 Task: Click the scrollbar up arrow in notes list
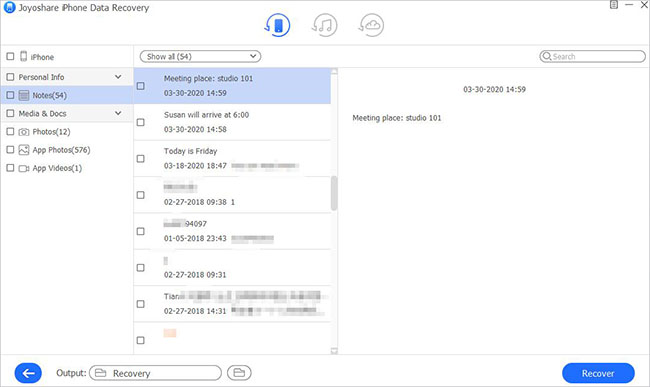point(334,72)
